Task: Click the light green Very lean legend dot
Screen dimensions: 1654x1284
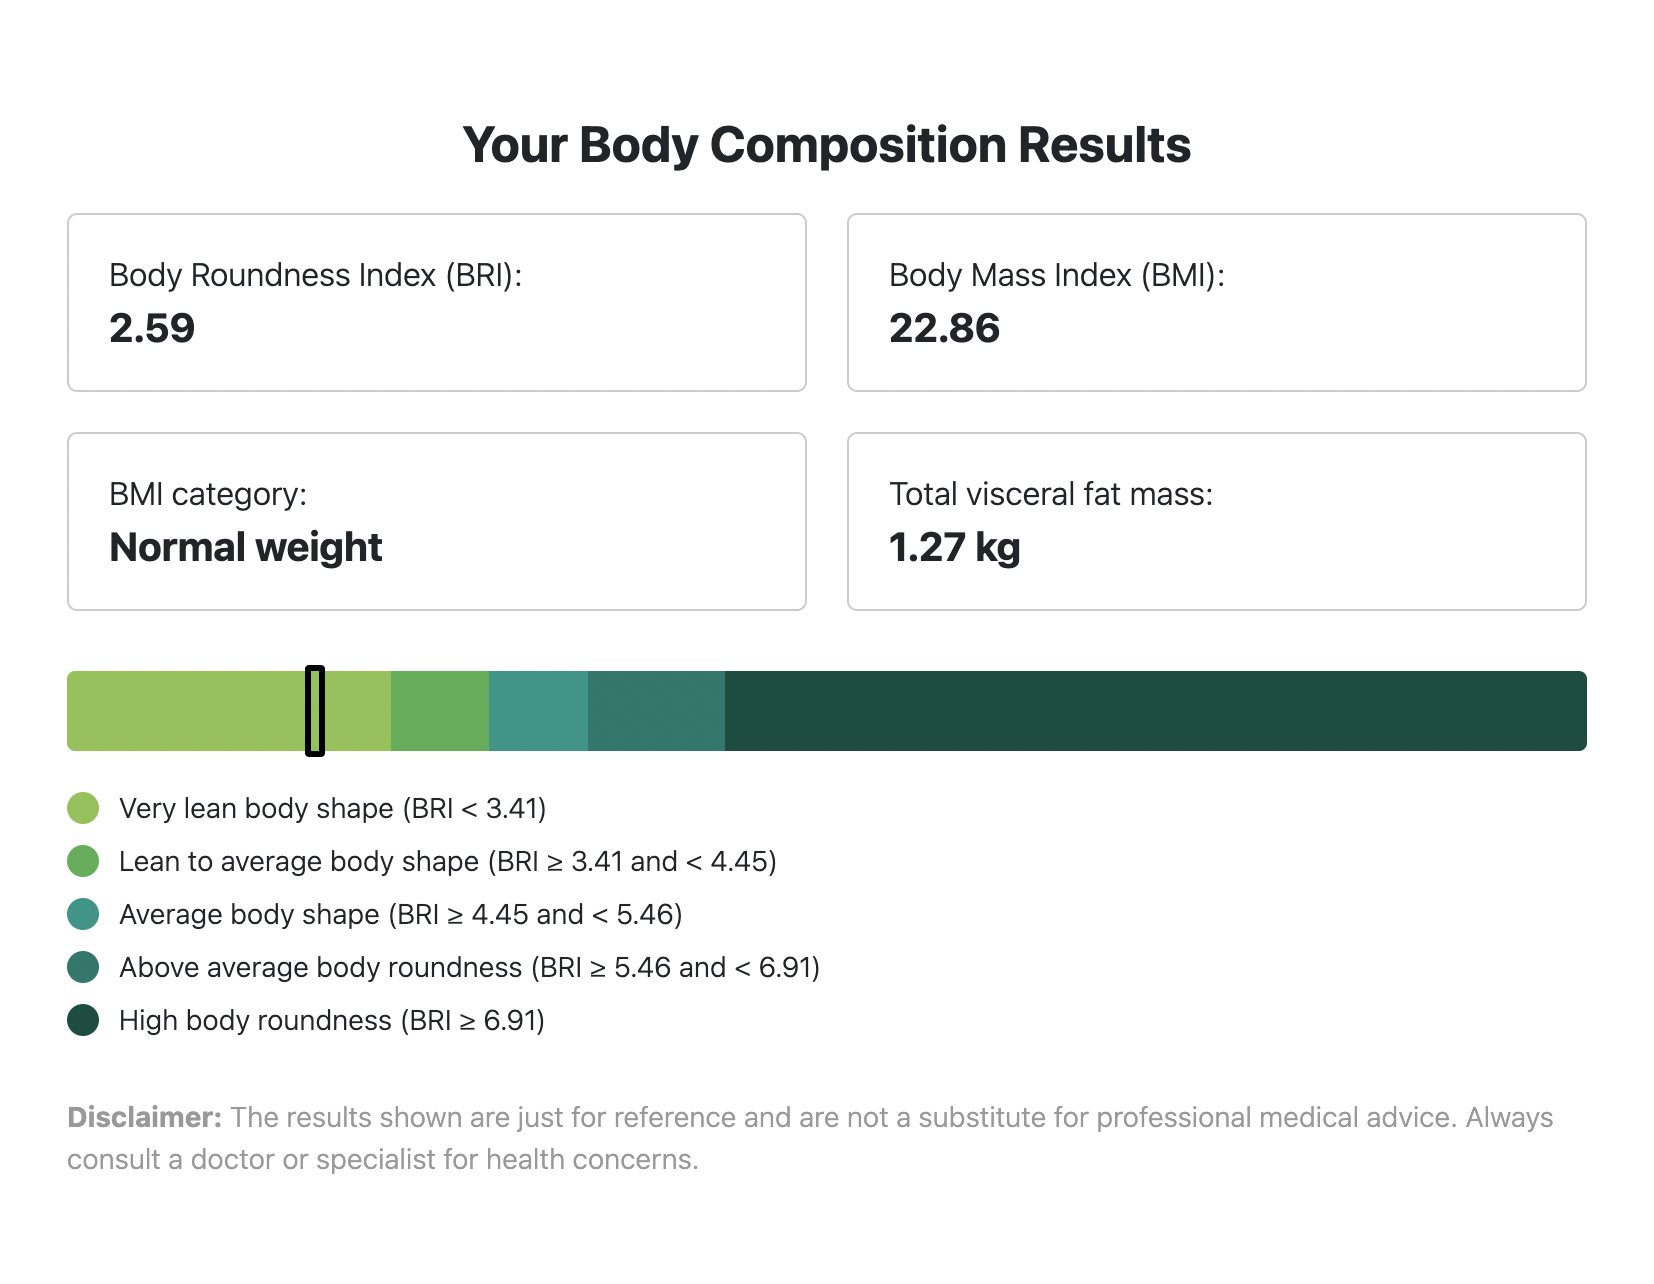Action: pyautogui.click(x=83, y=808)
